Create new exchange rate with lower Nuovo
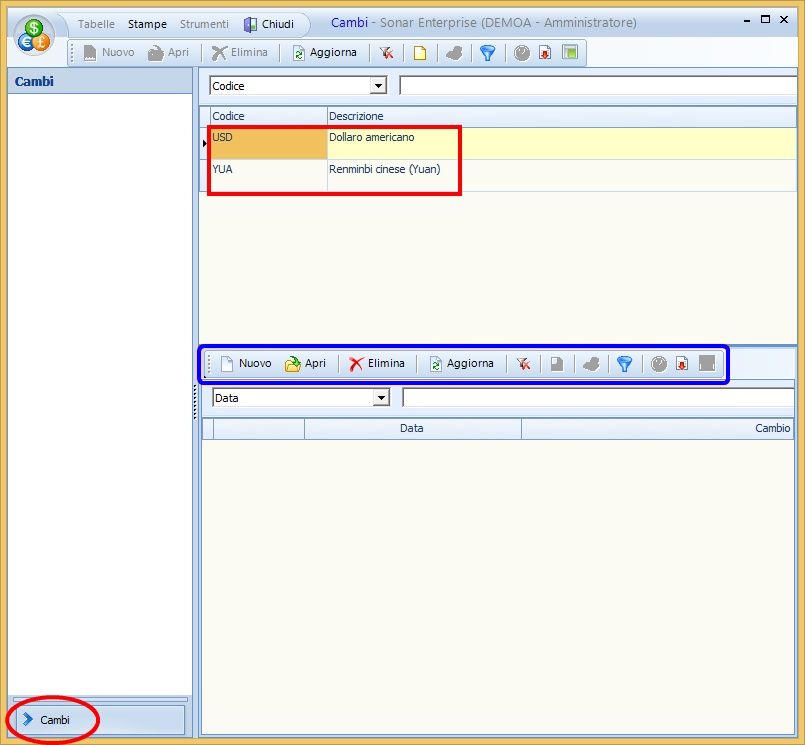Viewport: 805px width, 745px height. (245, 364)
